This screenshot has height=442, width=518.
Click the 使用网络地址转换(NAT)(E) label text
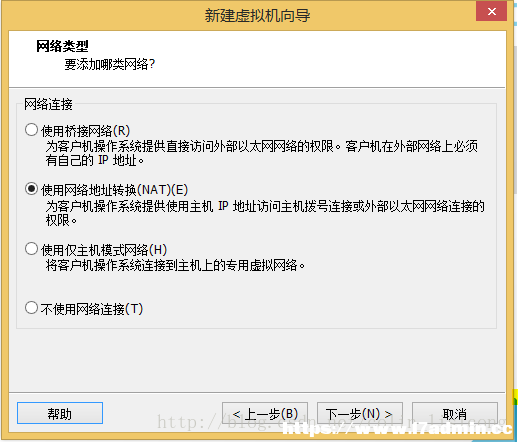click(114, 190)
